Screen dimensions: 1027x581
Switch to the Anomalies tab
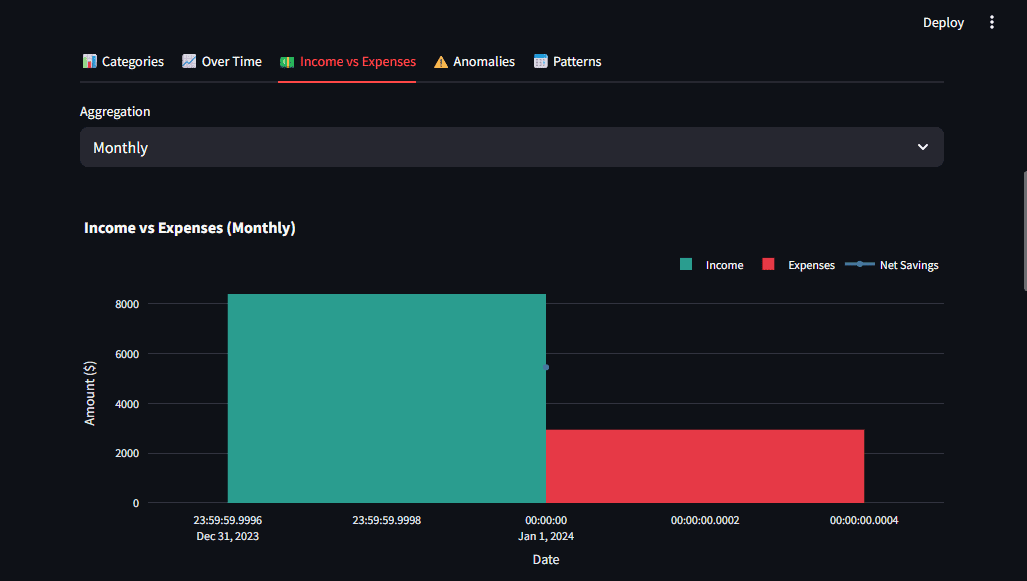(483, 62)
